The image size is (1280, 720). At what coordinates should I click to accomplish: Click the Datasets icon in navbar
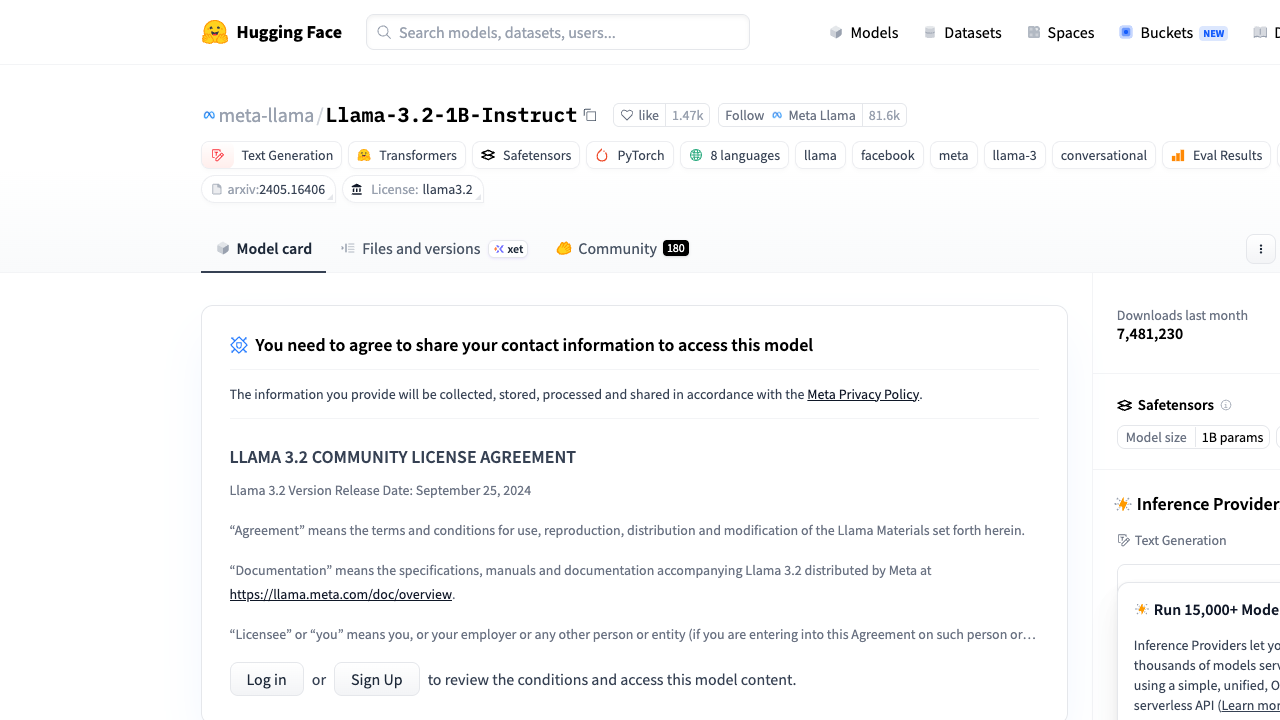click(930, 32)
